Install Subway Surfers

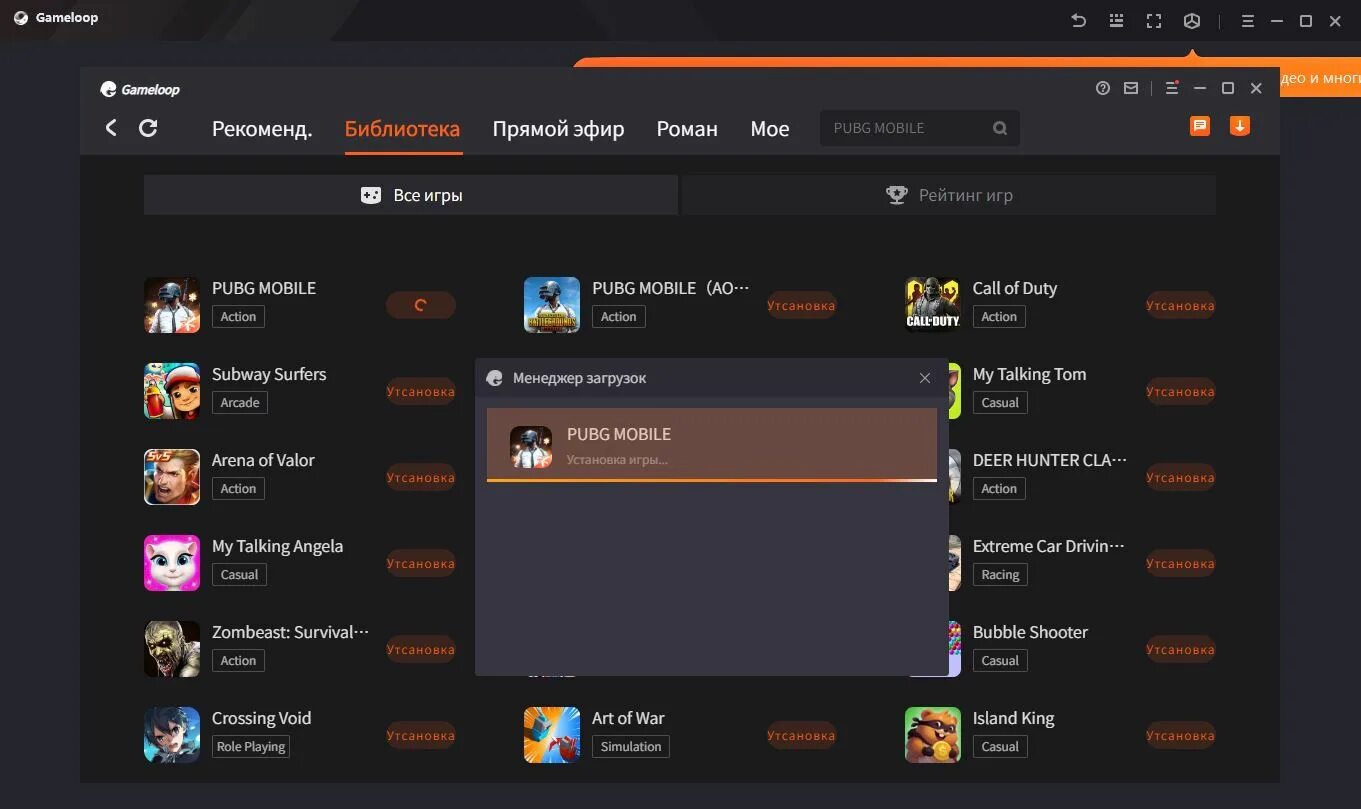point(421,392)
